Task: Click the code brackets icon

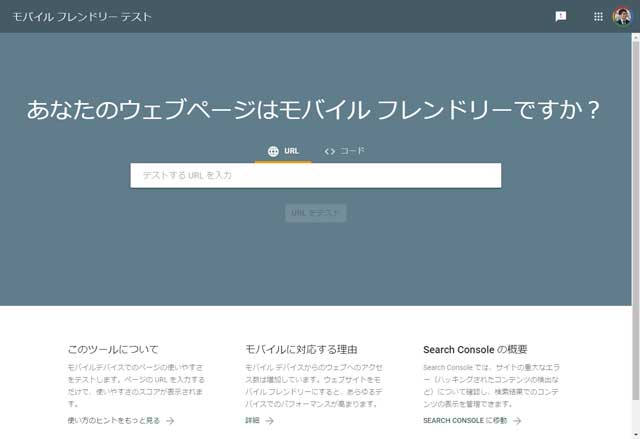Action: [x=329, y=151]
